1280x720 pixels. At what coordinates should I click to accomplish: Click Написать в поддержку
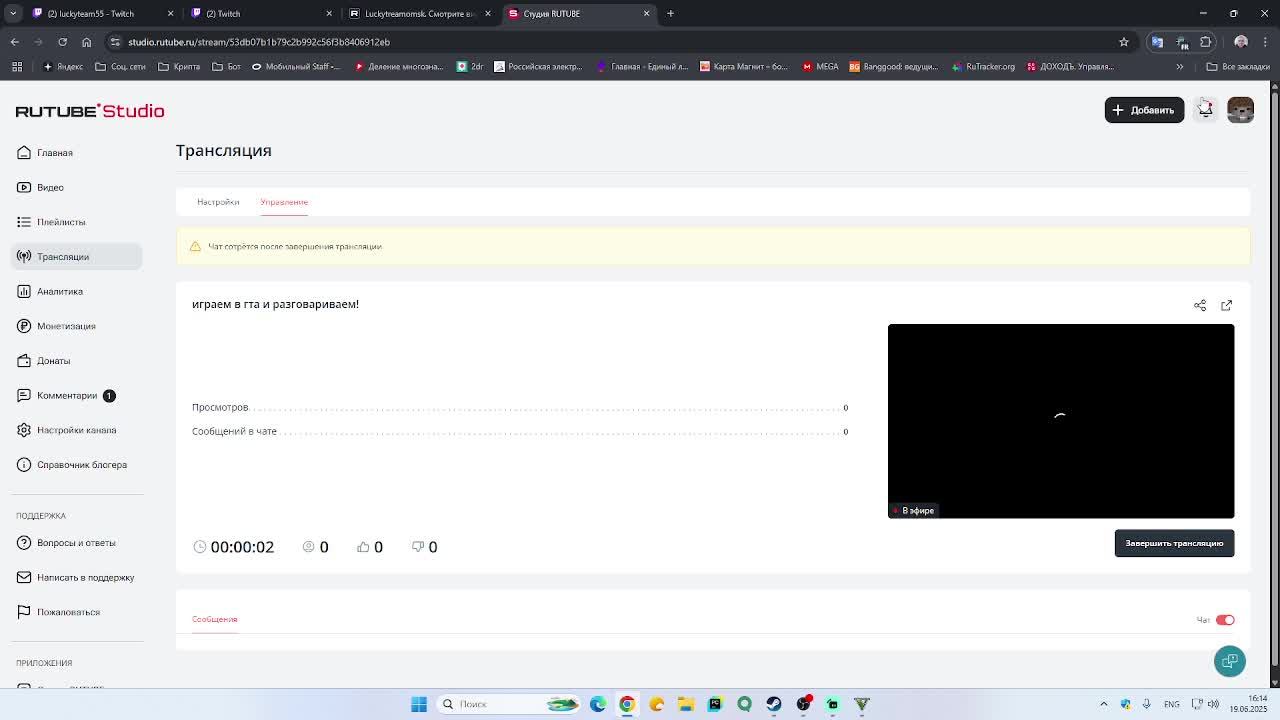[85, 577]
